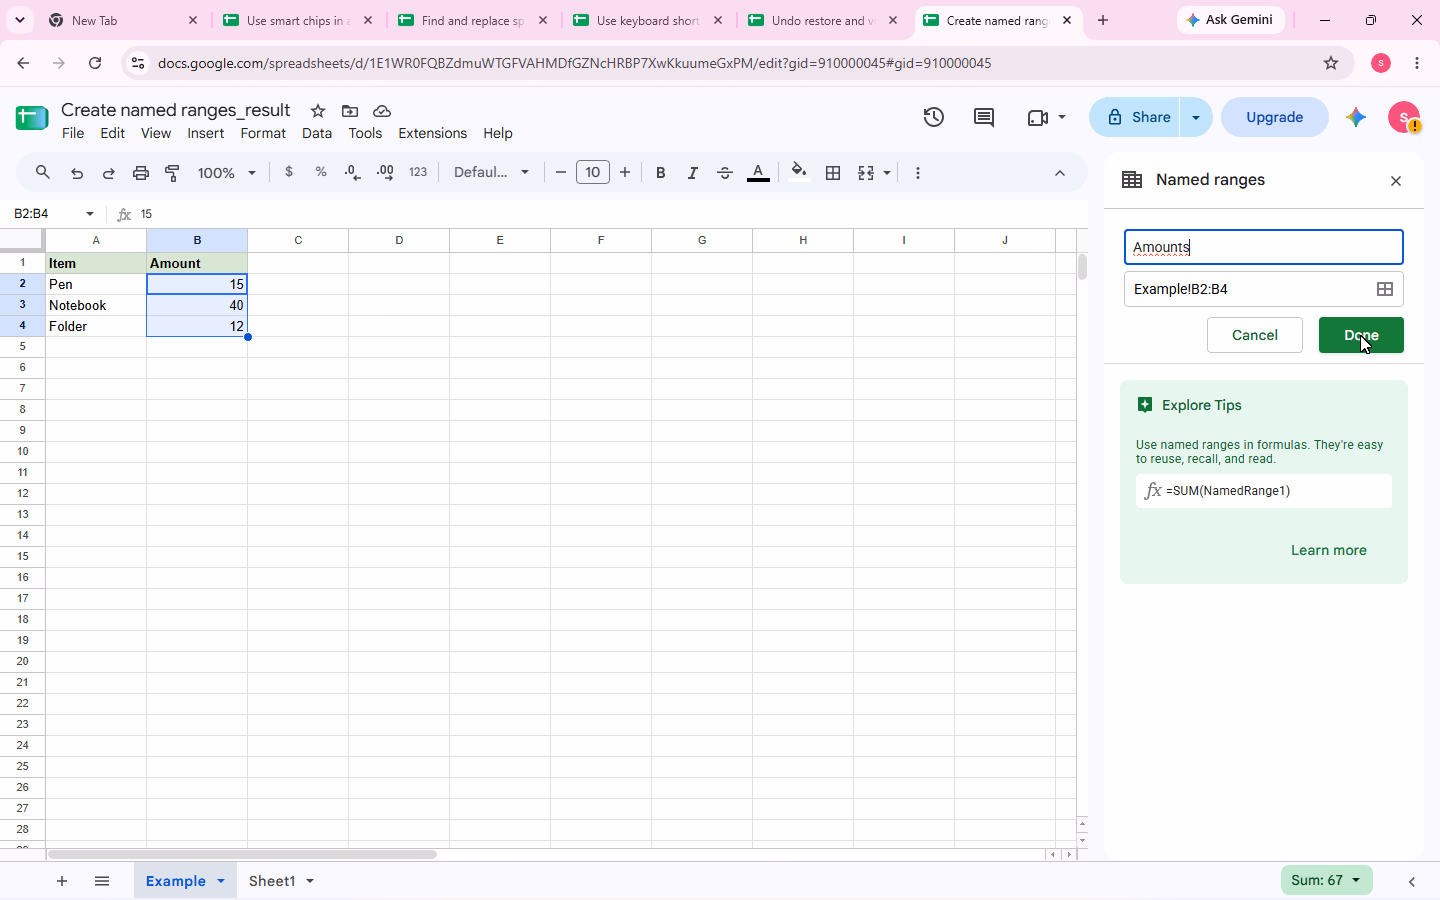Toggle strikethrough formatting
Image resolution: width=1440 pixels, height=900 pixels.
click(x=725, y=173)
